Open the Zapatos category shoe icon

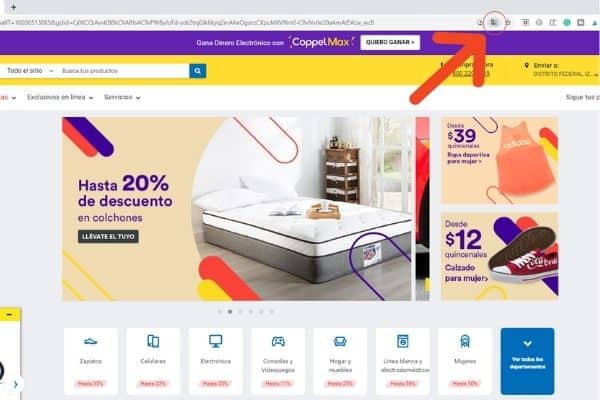coord(91,341)
